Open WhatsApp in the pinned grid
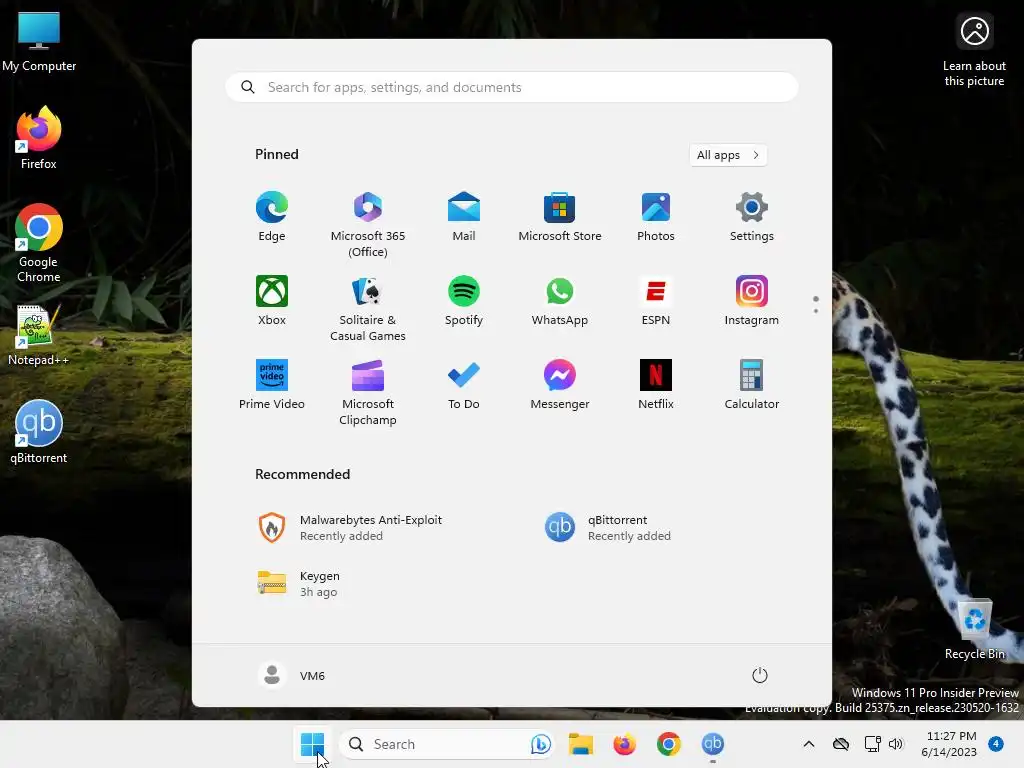The width and height of the screenshot is (1024, 768). coord(560,300)
